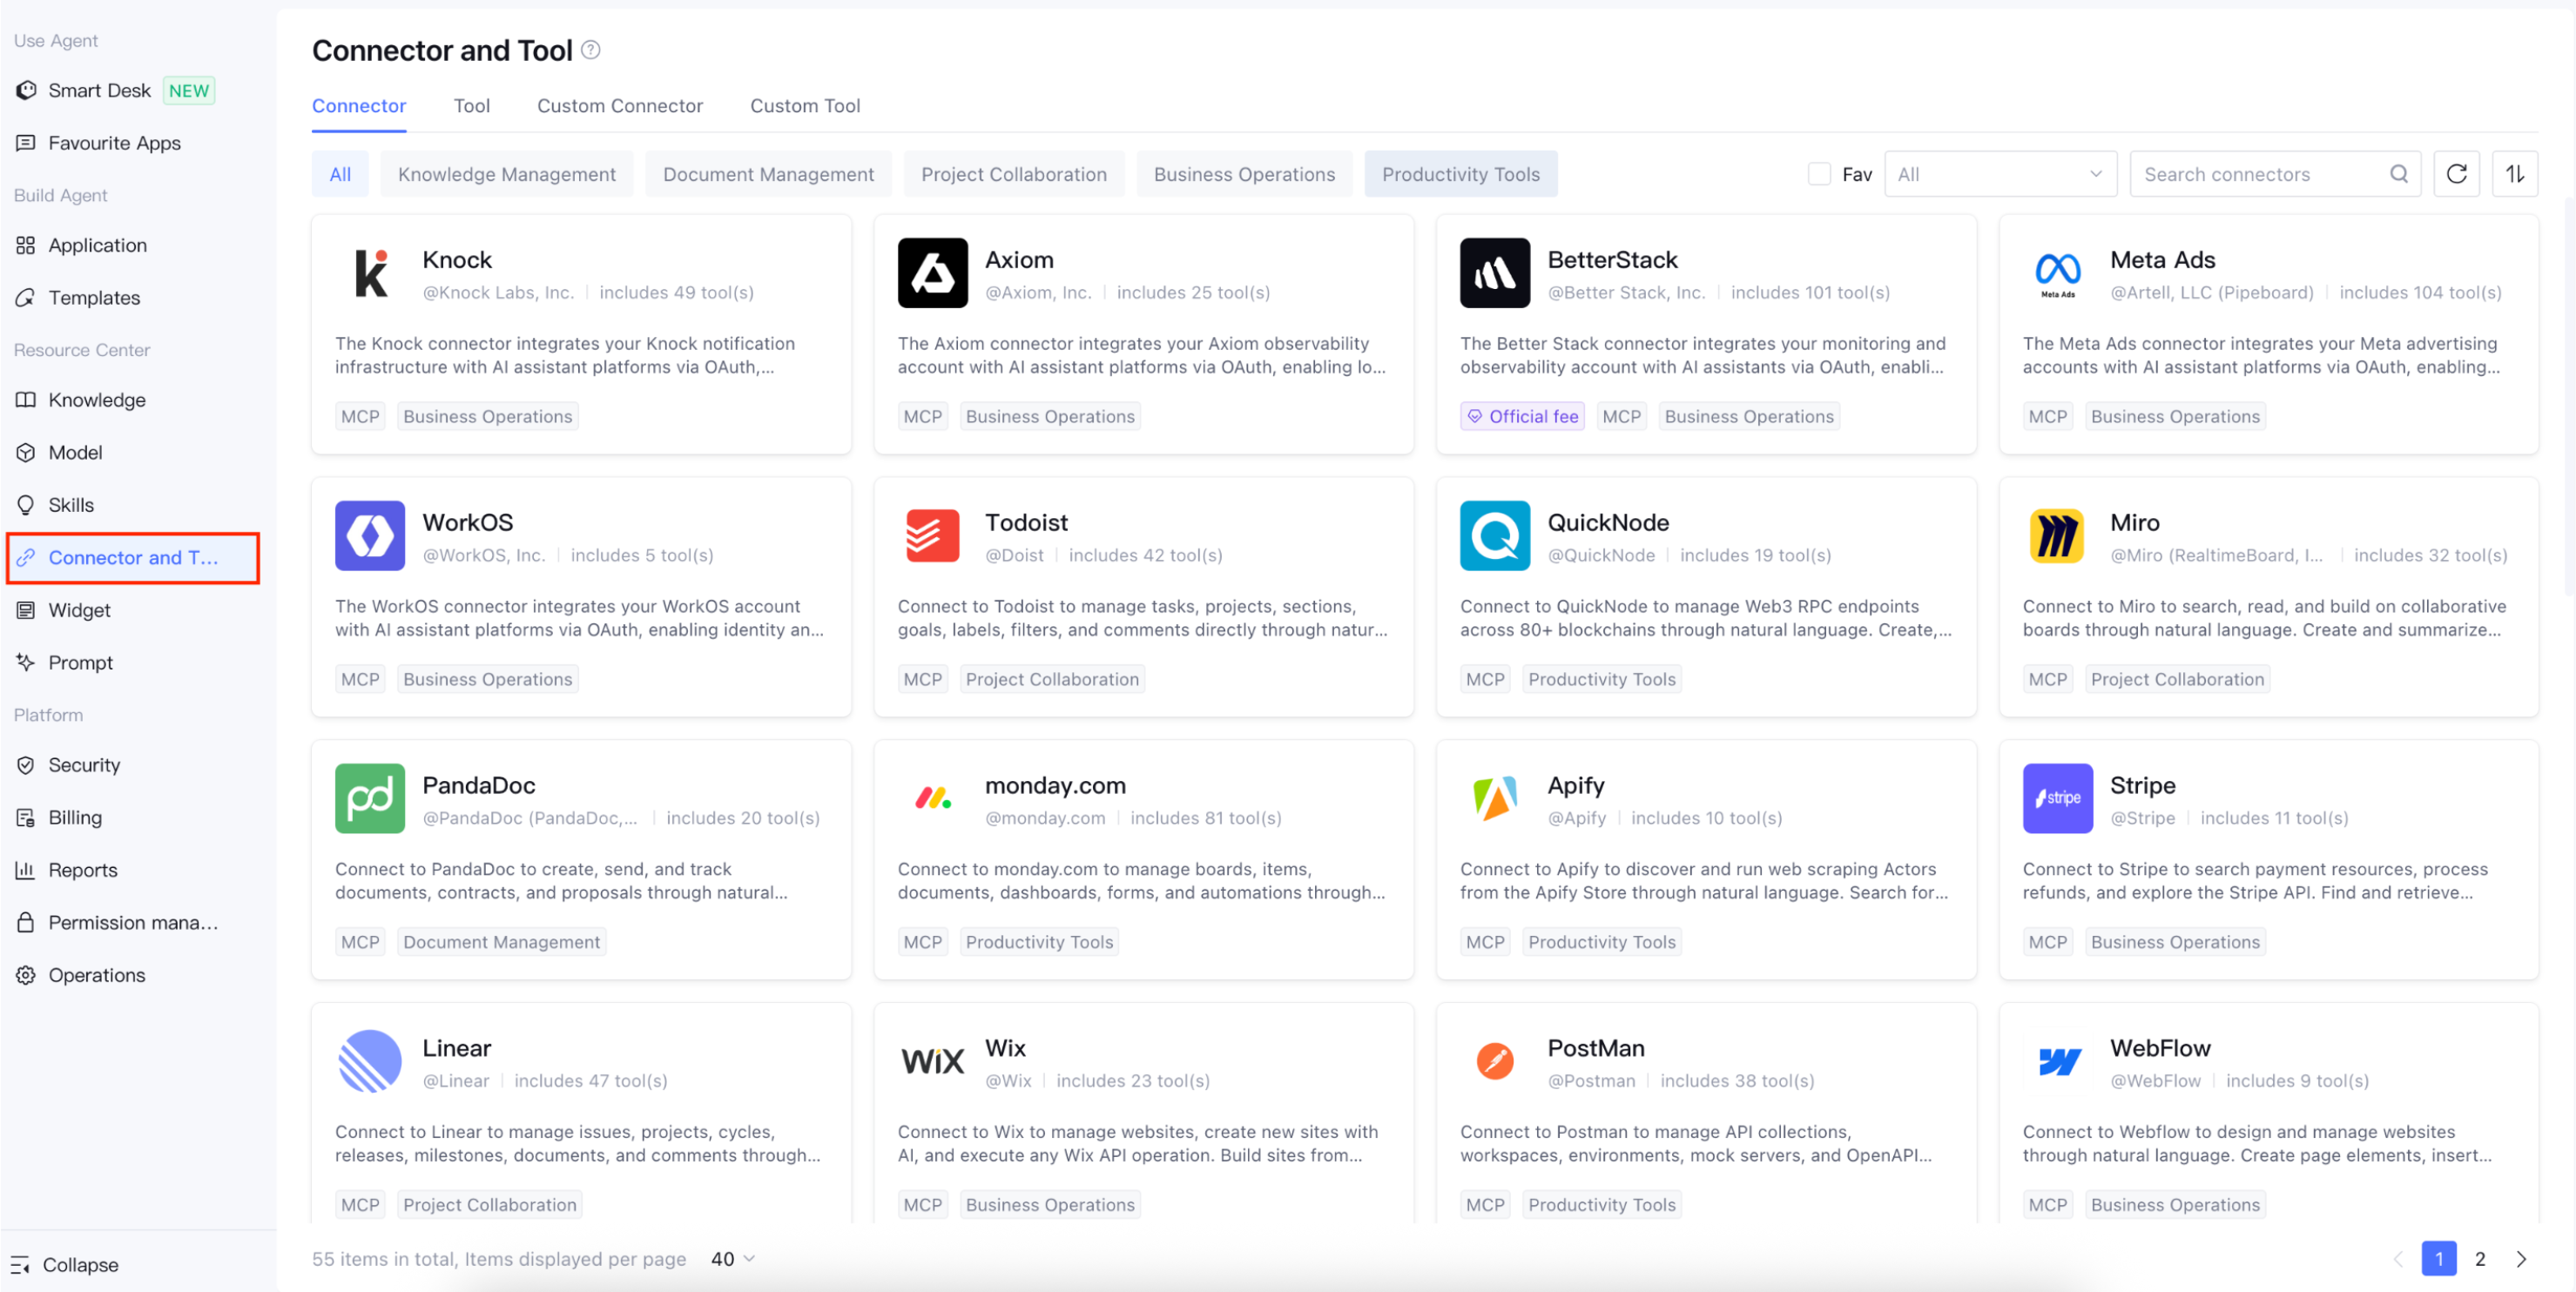Switch to the Custom Tool tab

[805, 106]
